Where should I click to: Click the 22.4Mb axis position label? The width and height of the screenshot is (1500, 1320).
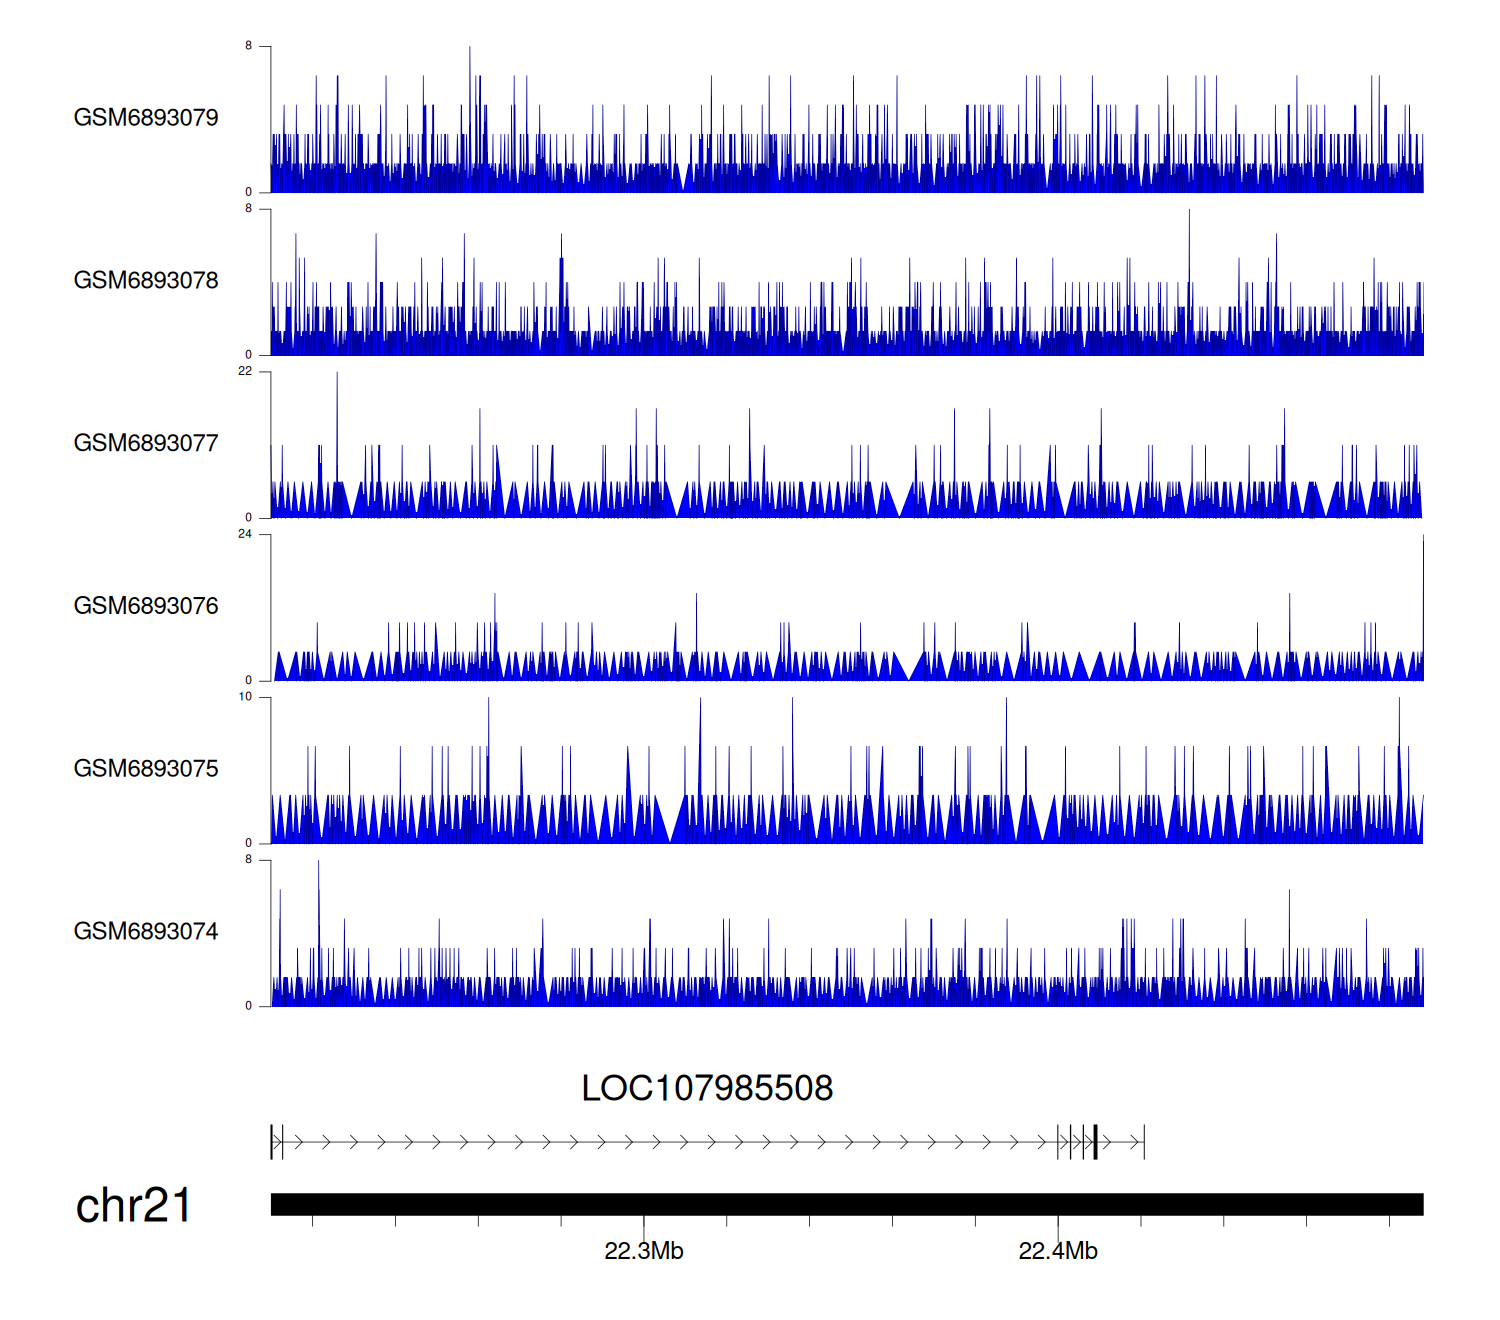[x=1058, y=1252]
